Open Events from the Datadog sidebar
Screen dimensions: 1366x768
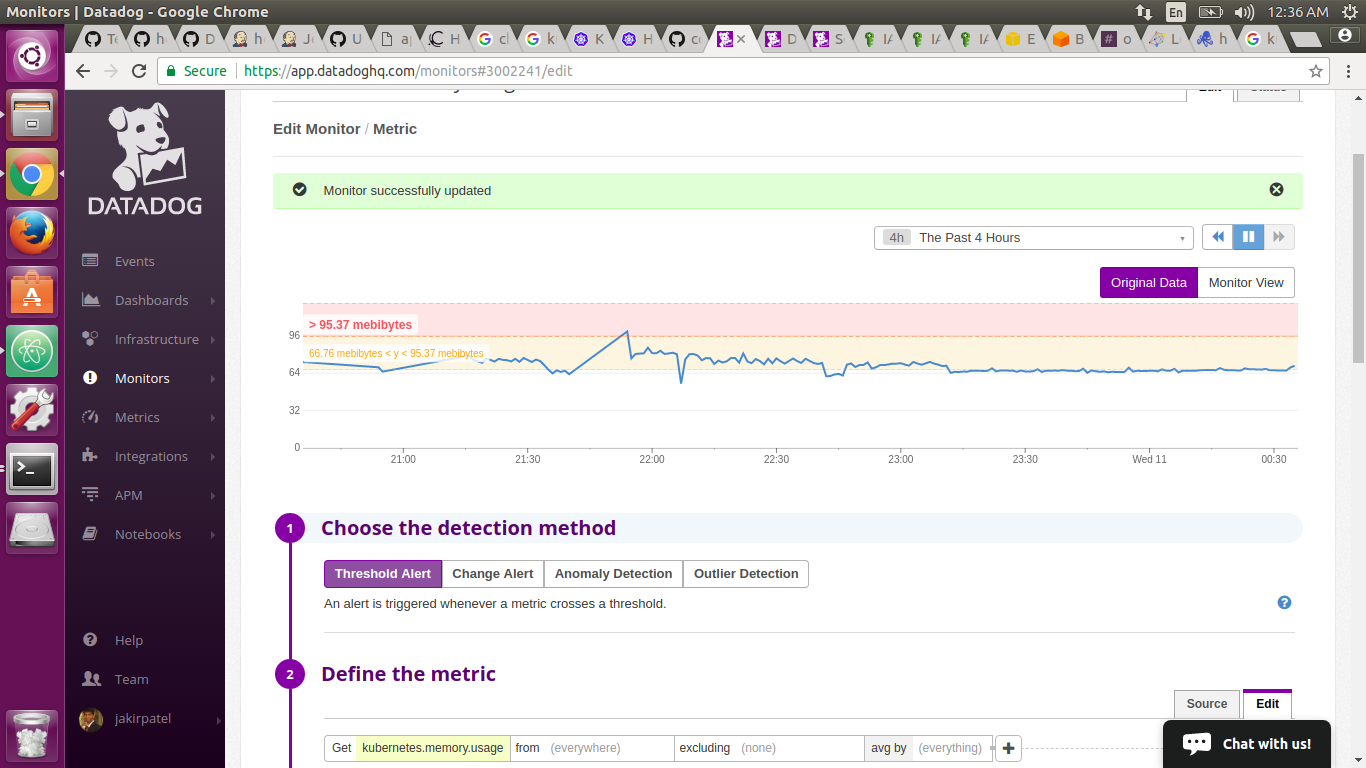tap(134, 261)
